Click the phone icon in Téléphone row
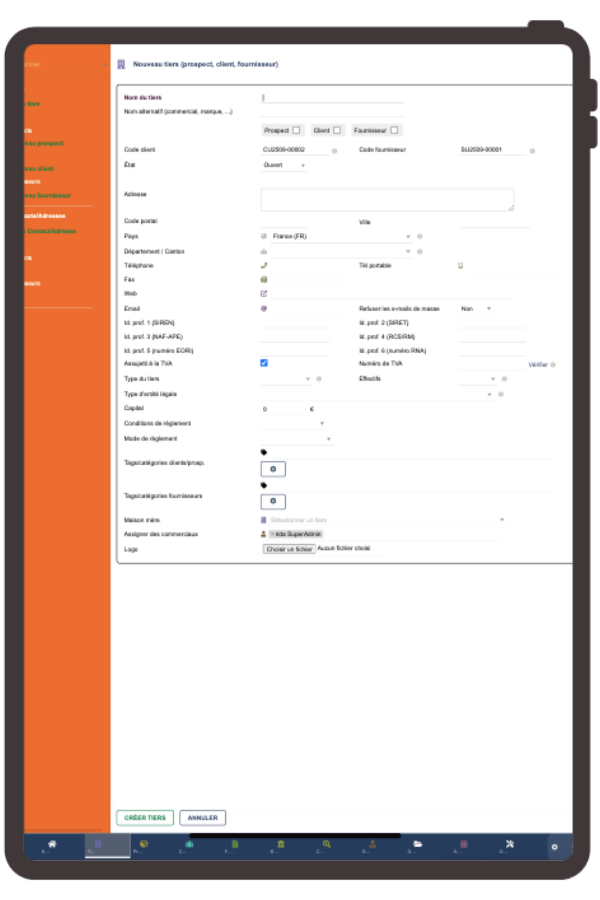600x900 pixels. pyautogui.click(x=264, y=265)
